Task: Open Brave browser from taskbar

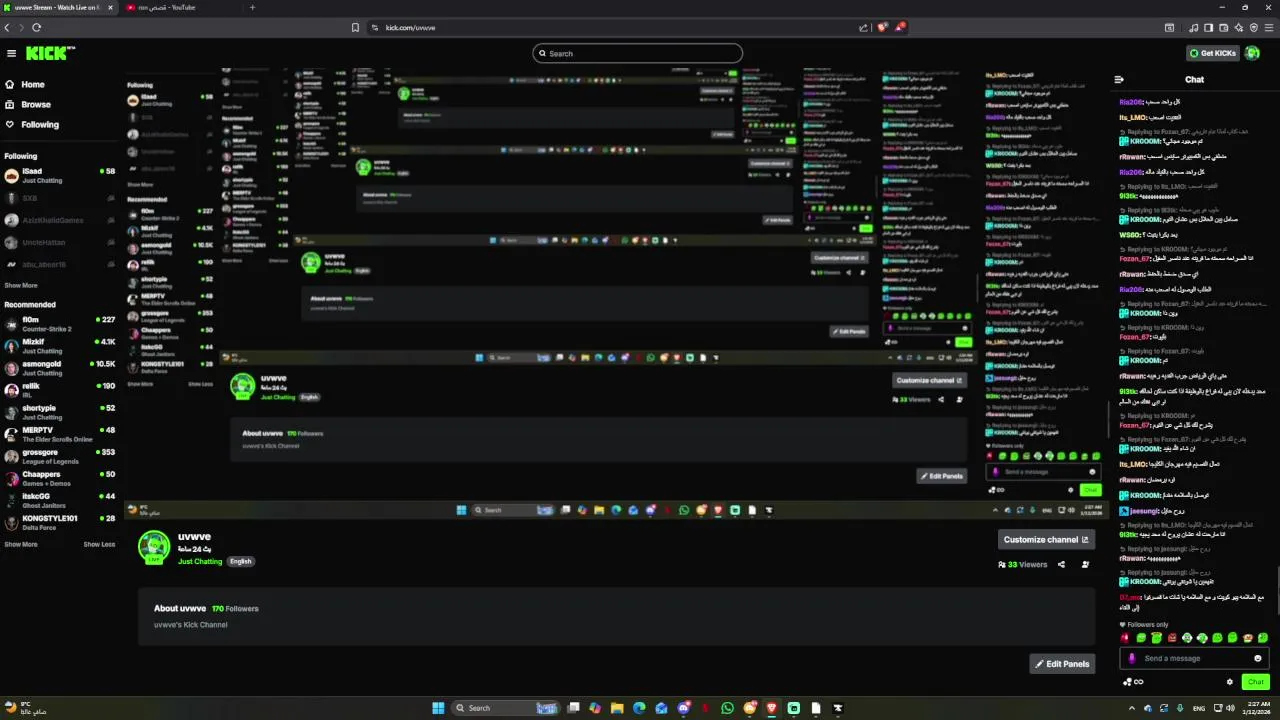Action: (x=771, y=708)
